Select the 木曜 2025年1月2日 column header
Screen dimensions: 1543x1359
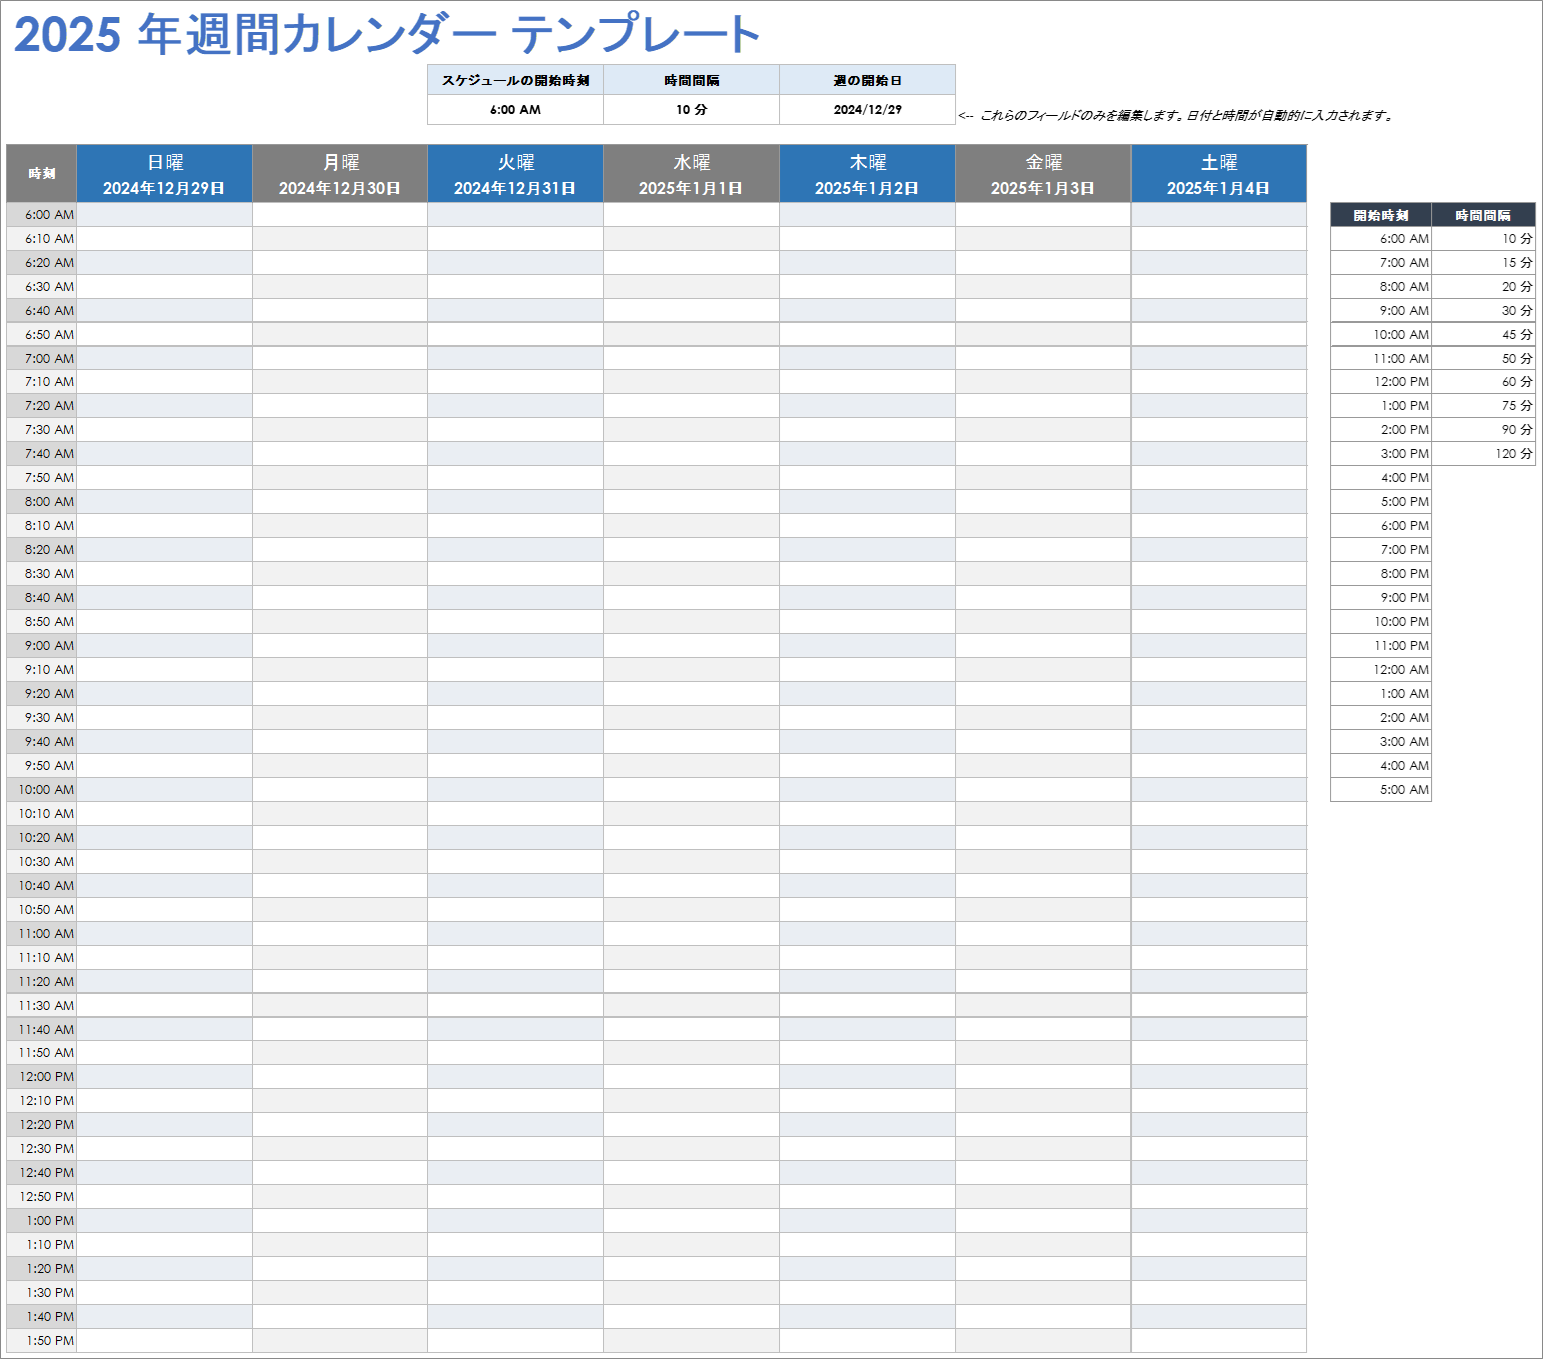click(x=867, y=173)
